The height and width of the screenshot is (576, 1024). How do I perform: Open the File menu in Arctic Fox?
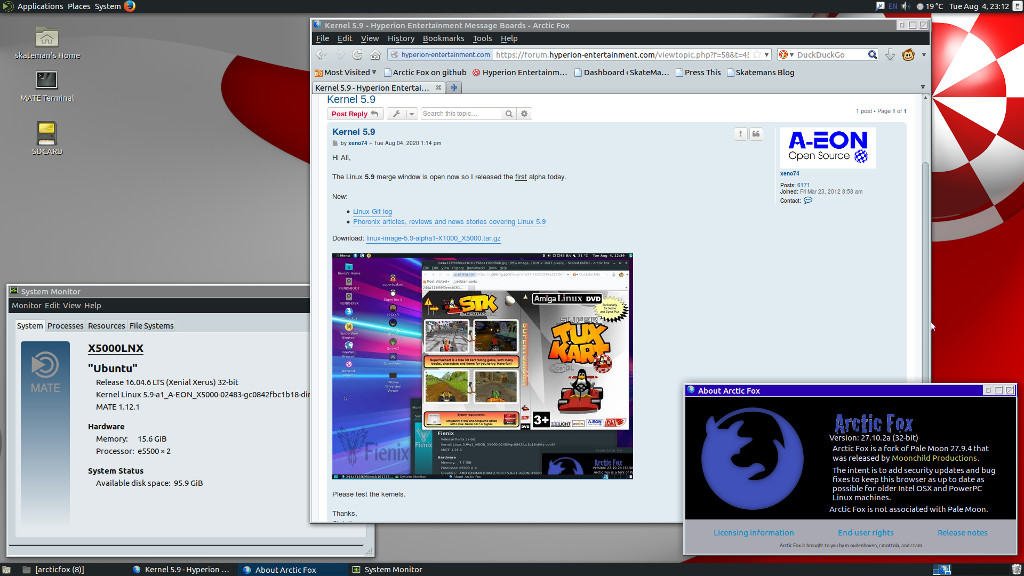click(323, 39)
